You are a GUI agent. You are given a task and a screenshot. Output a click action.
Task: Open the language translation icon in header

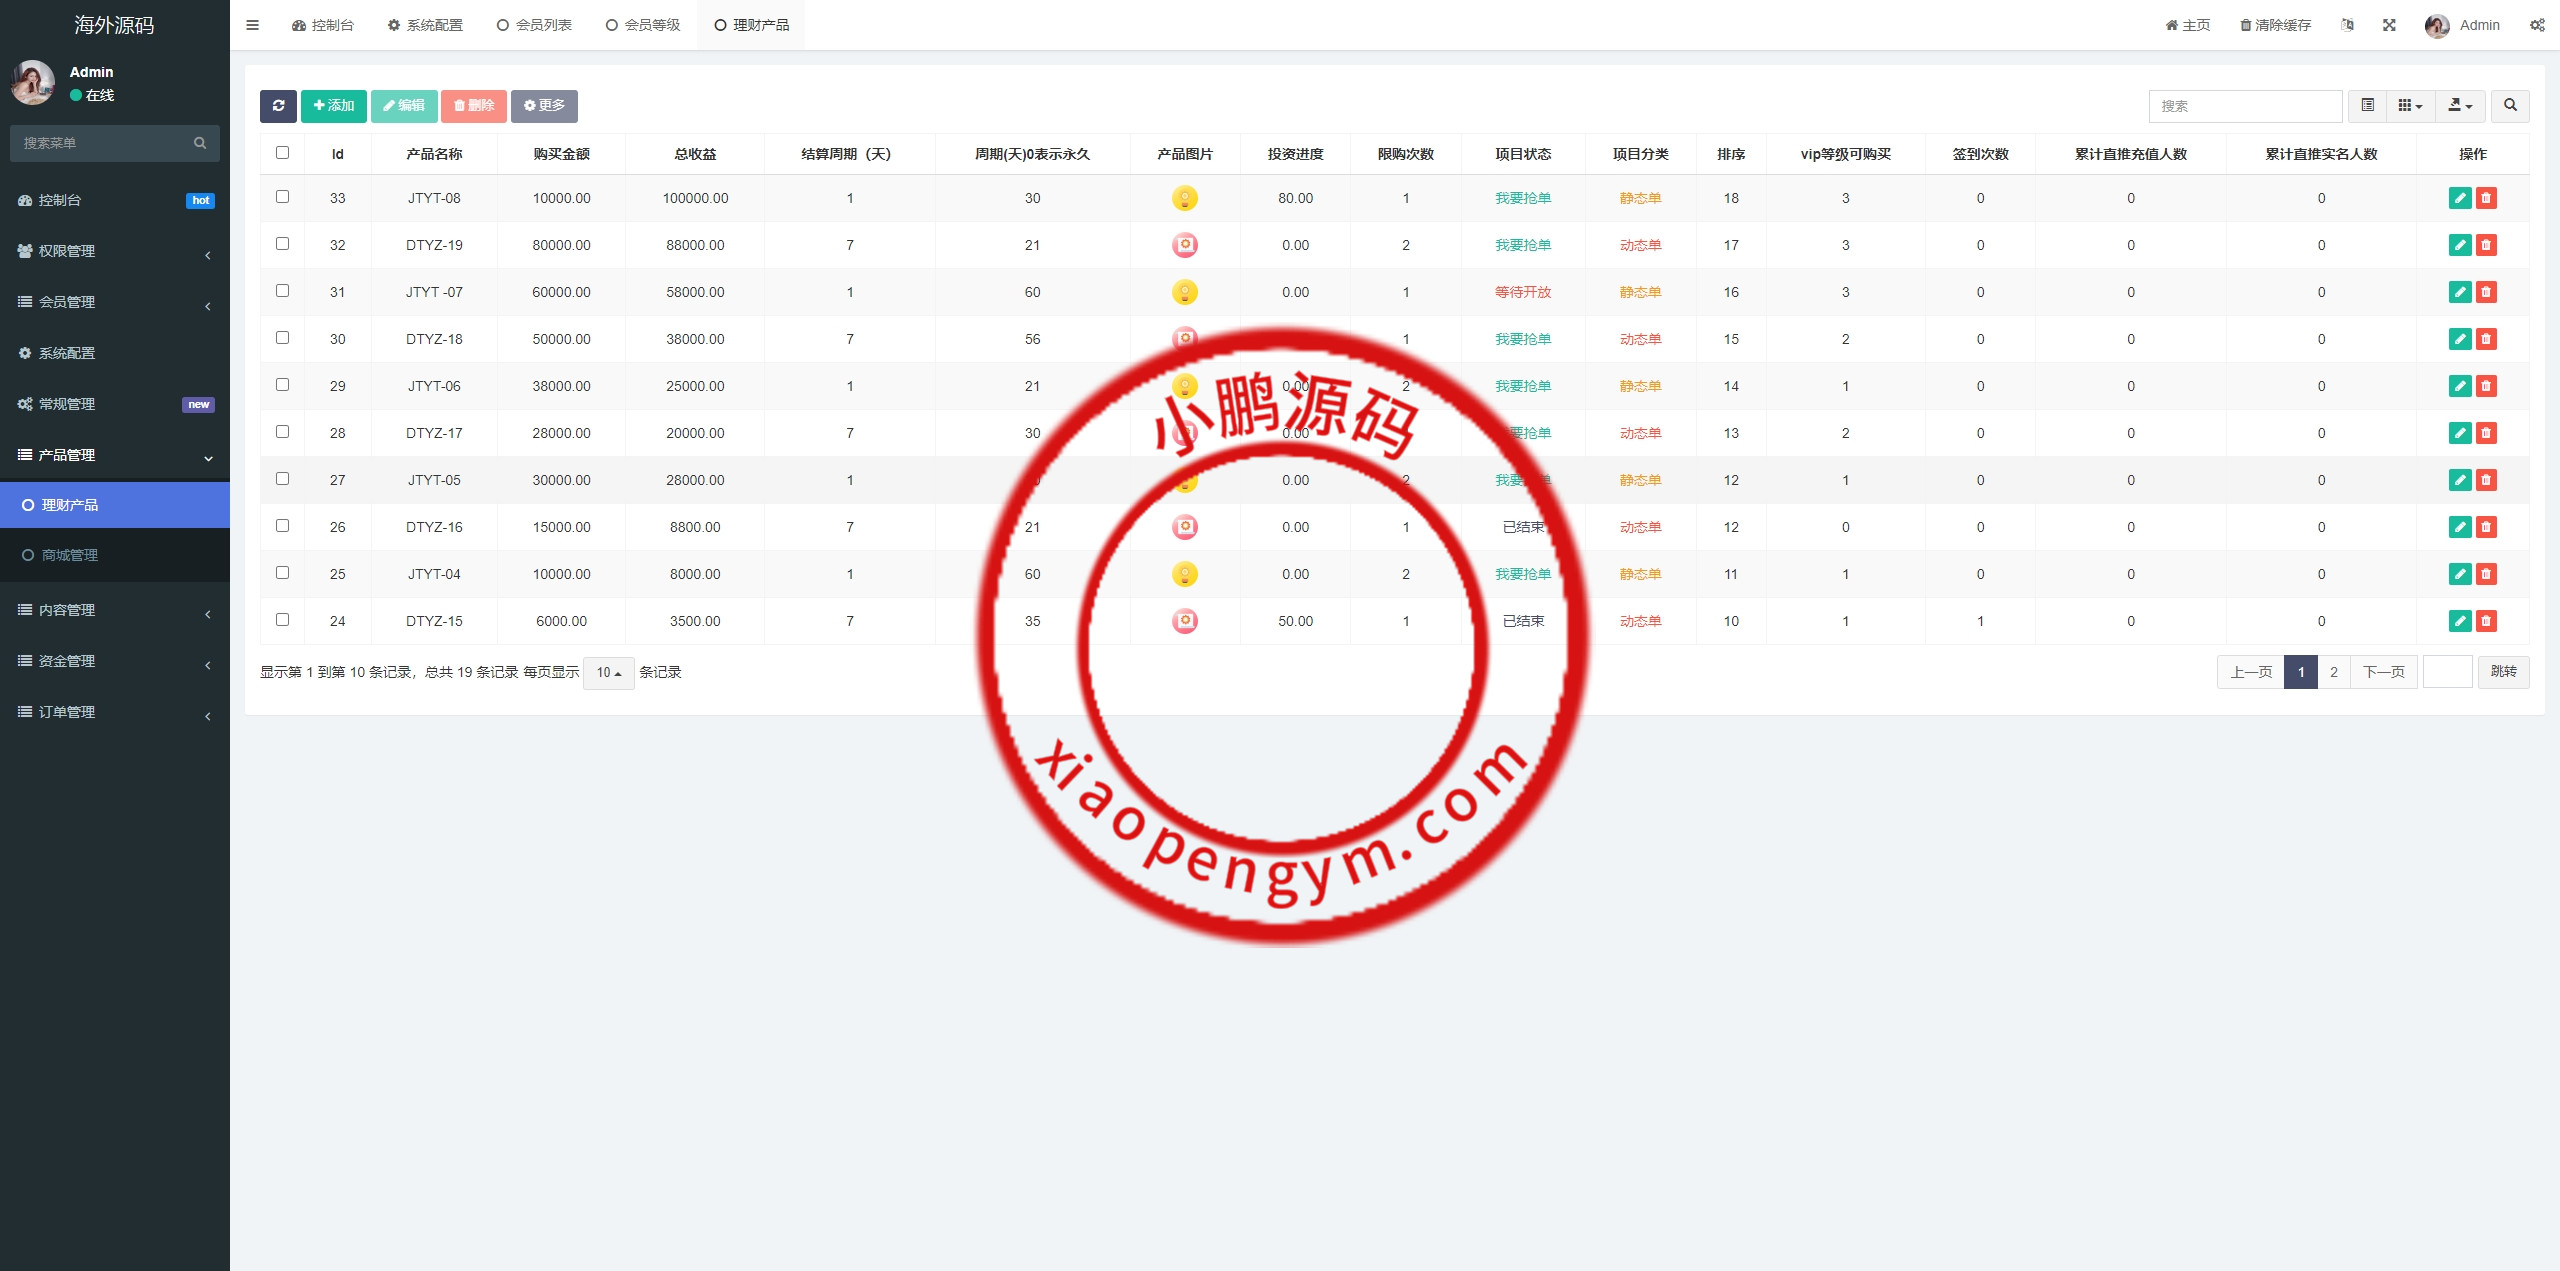[2347, 25]
